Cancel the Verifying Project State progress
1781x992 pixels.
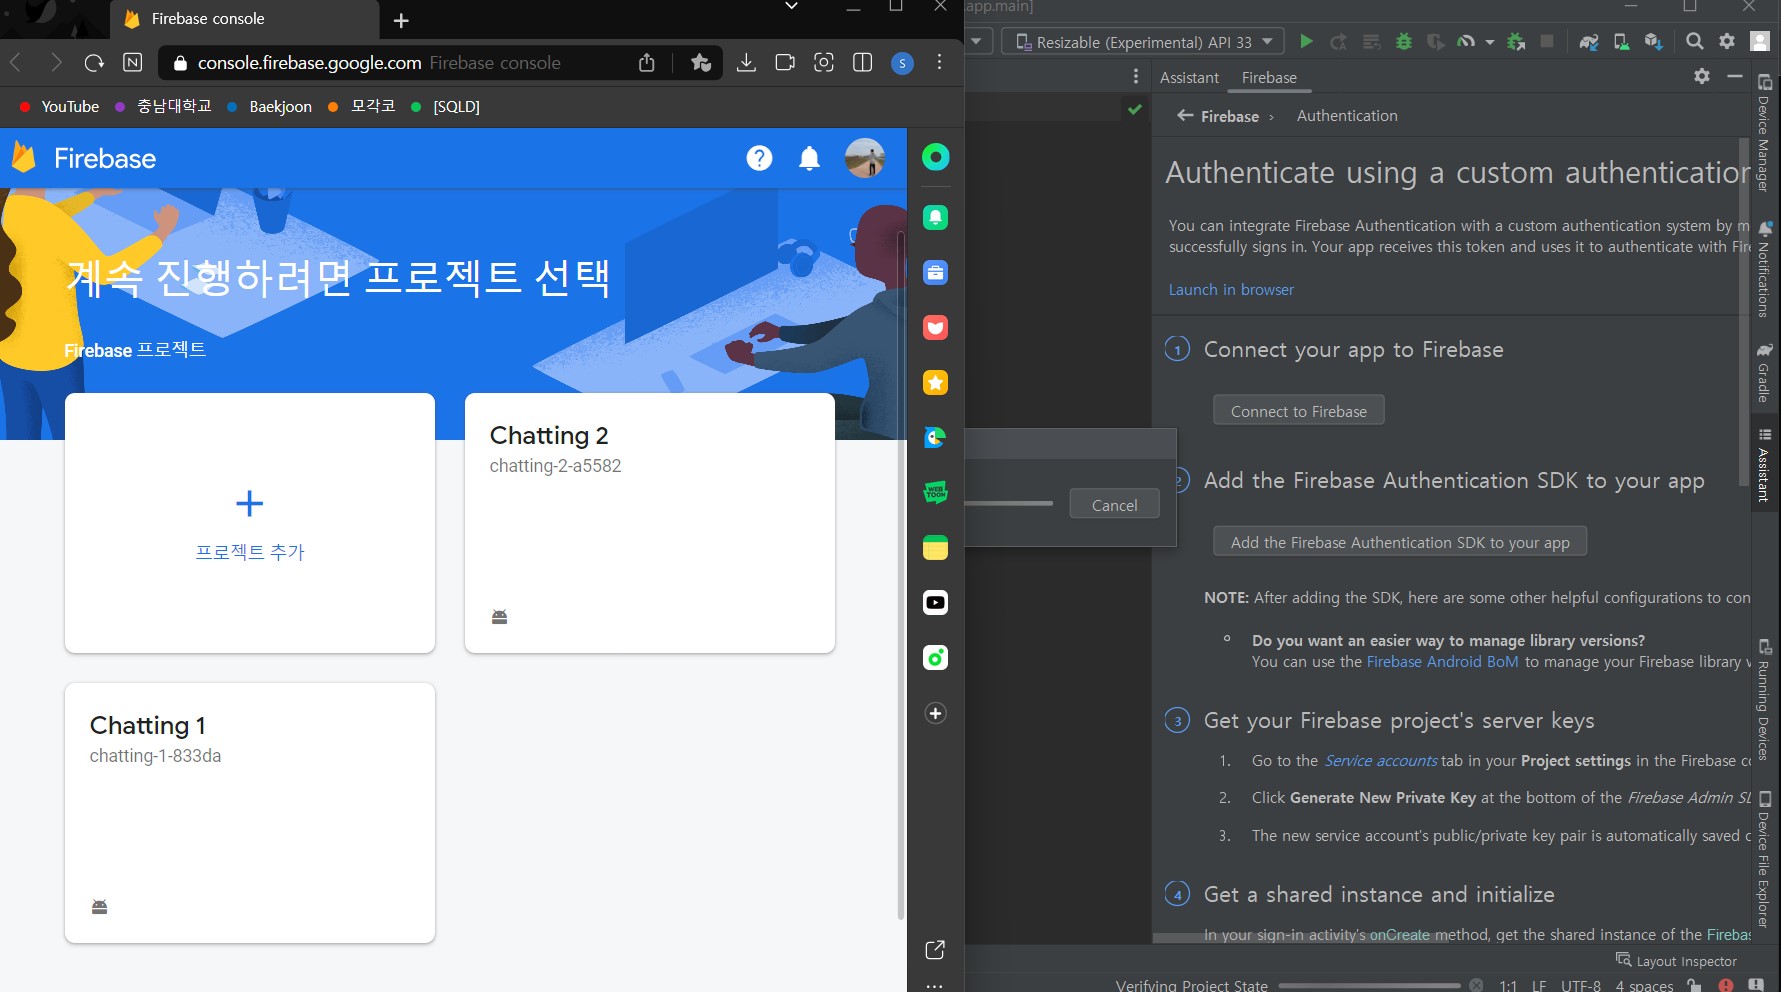(1476, 985)
